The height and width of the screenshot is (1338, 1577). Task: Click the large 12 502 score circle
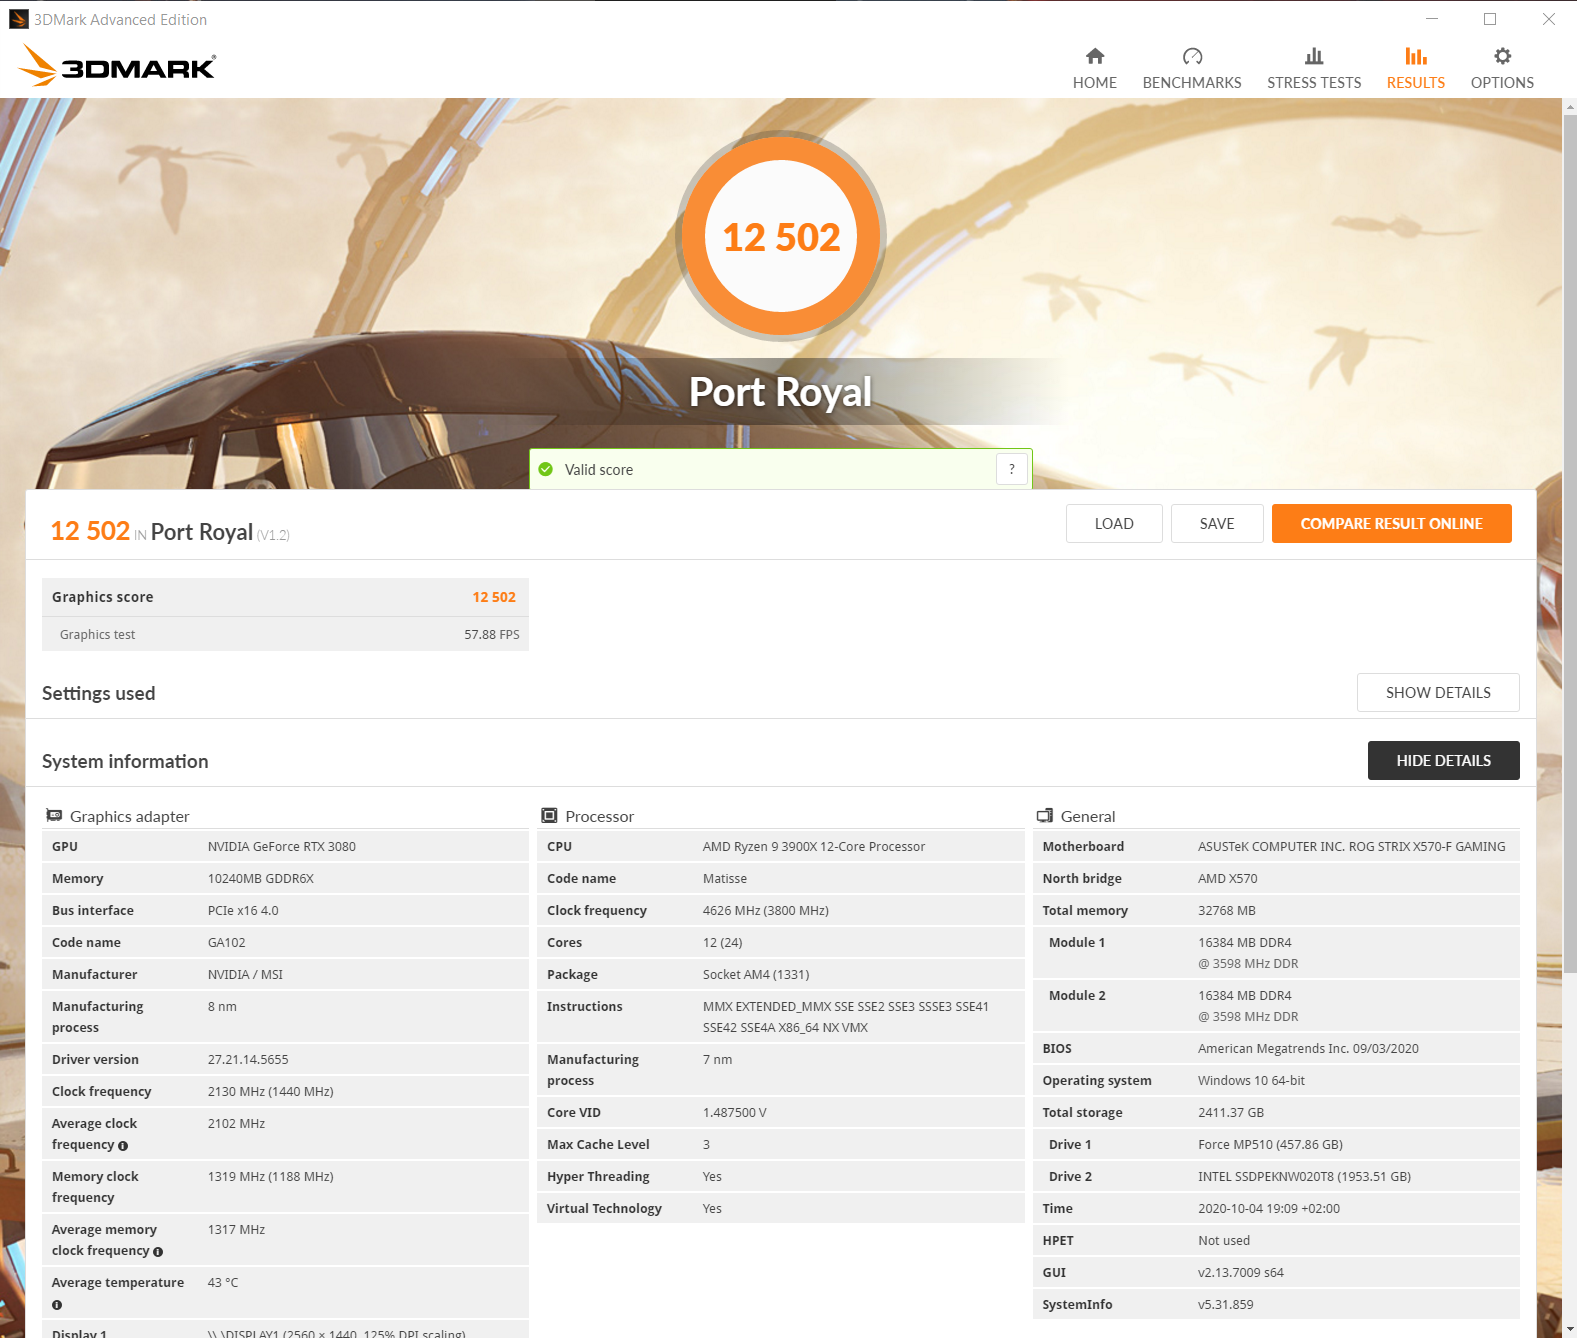coord(781,237)
